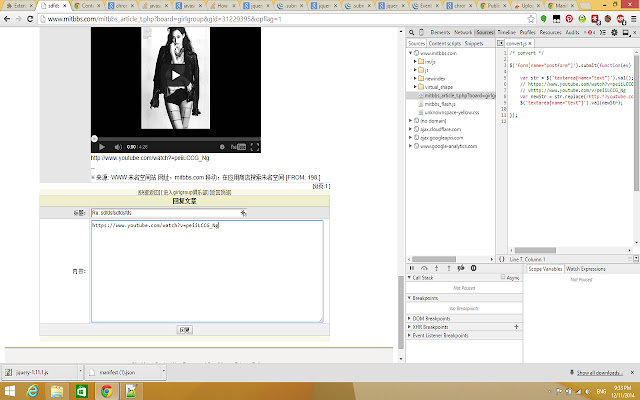Open the Profiles panel tab
The image size is (640, 400).
527,32
